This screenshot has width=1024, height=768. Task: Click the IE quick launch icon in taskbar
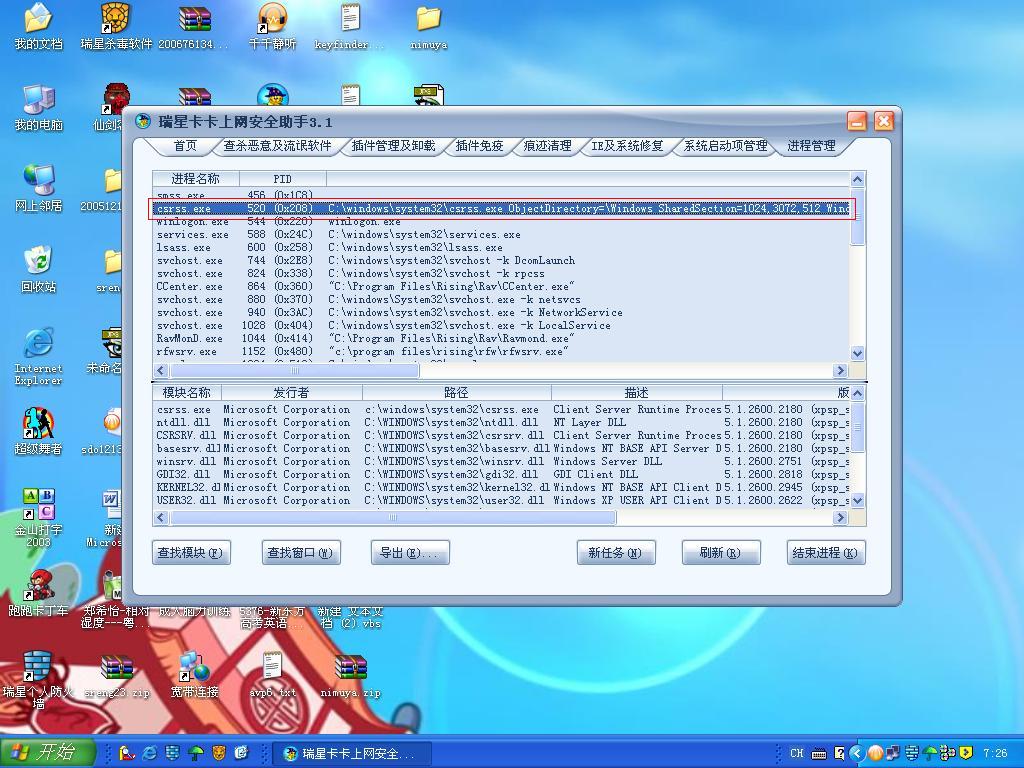[x=150, y=753]
